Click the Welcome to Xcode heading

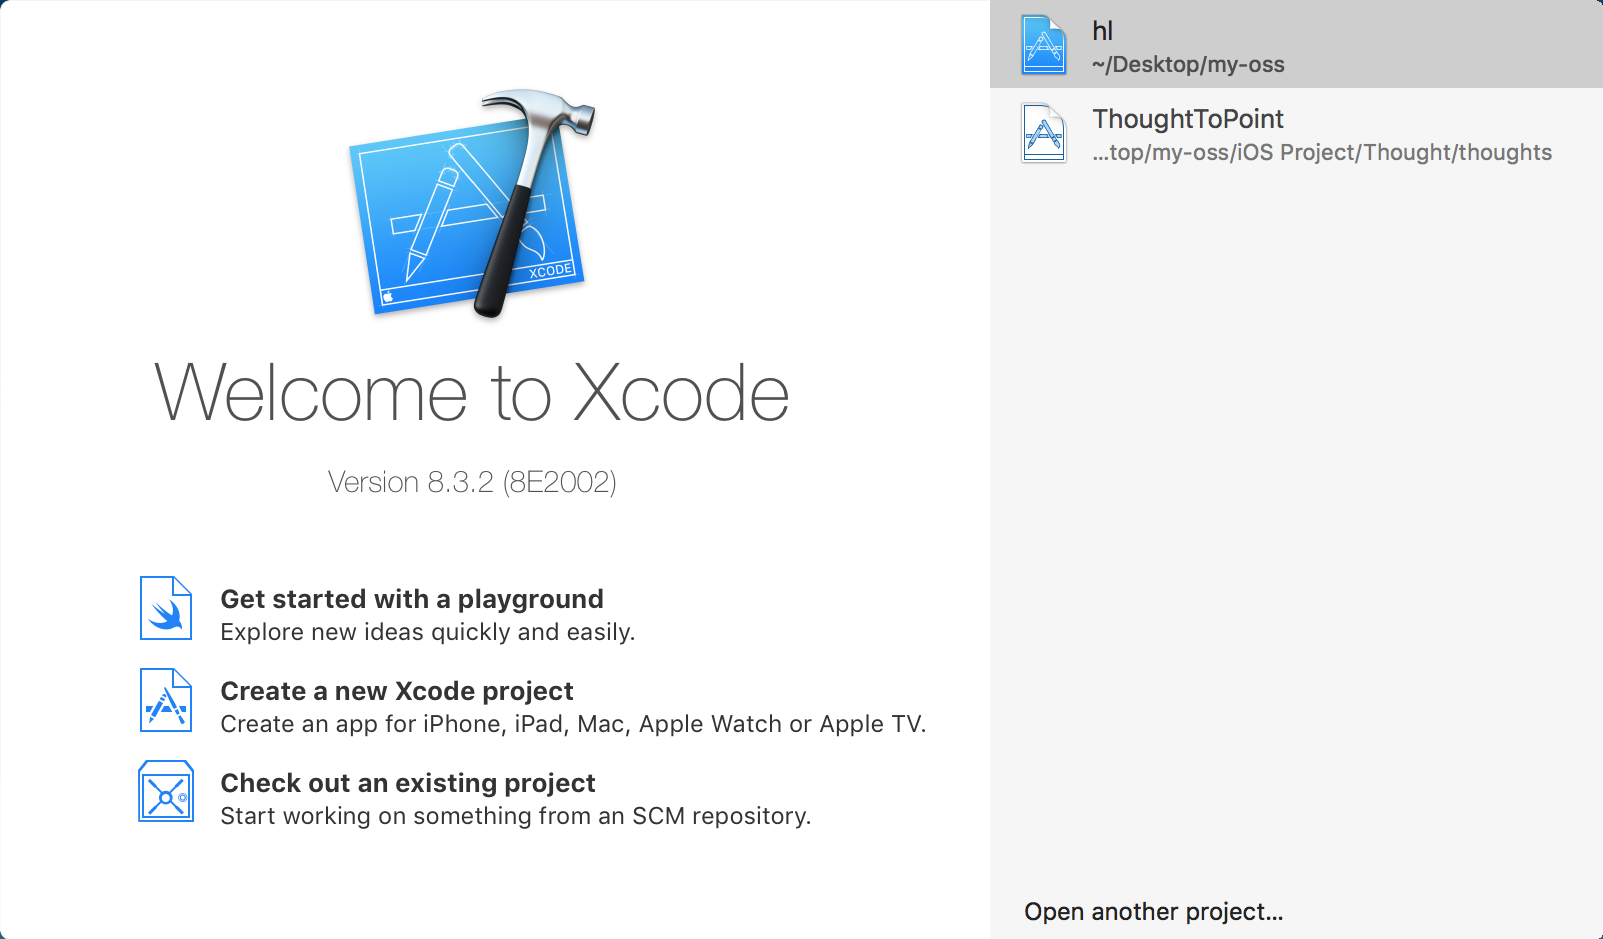coord(472,393)
